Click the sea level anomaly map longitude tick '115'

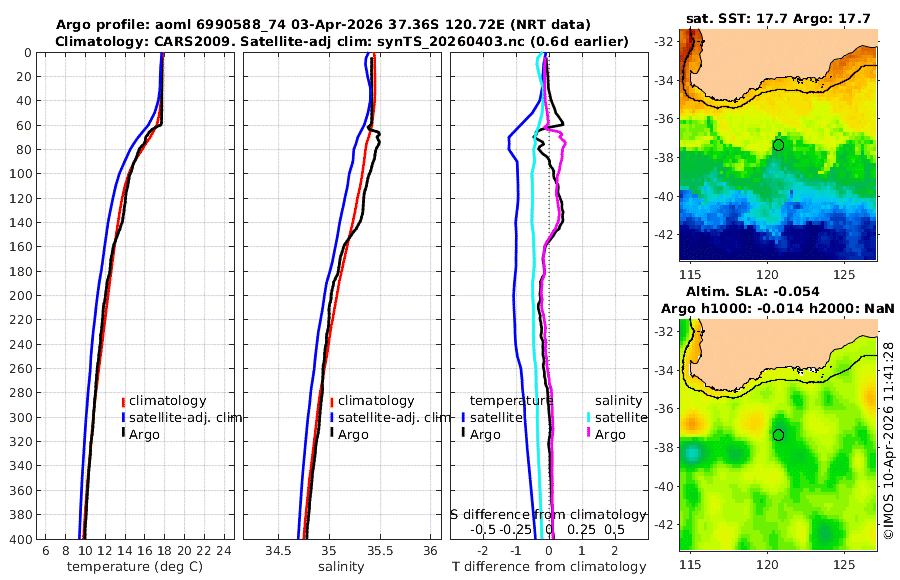tap(690, 564)
